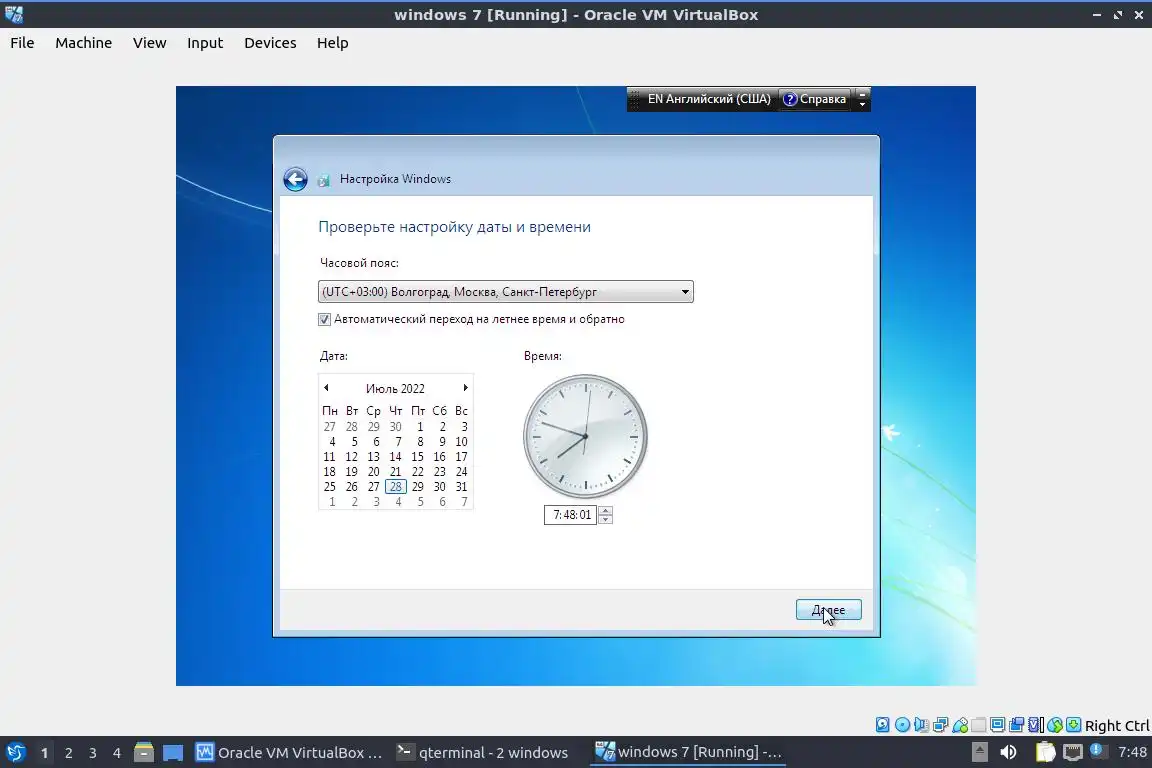Viewport: 1152px width, 768px height.
Task: Select day 10 in the calendar
Action: 461,442
